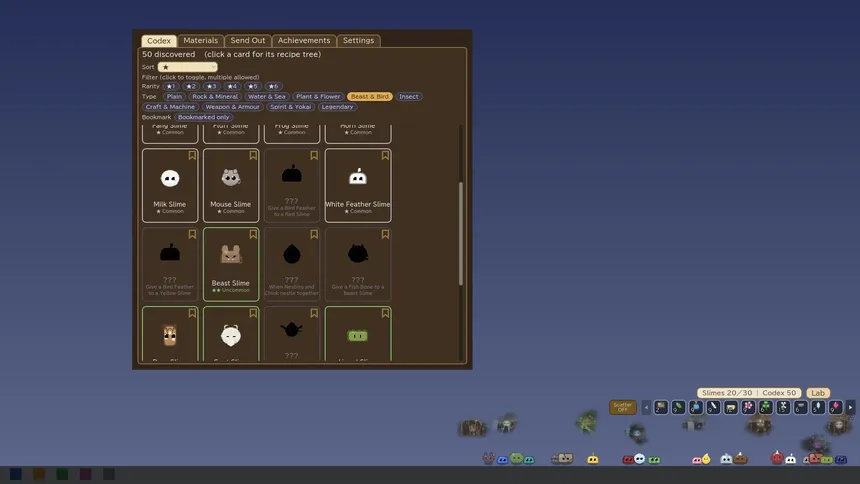Filter by Insect type
The width and height of the screenshot is (860, 484).
point(409,97)
